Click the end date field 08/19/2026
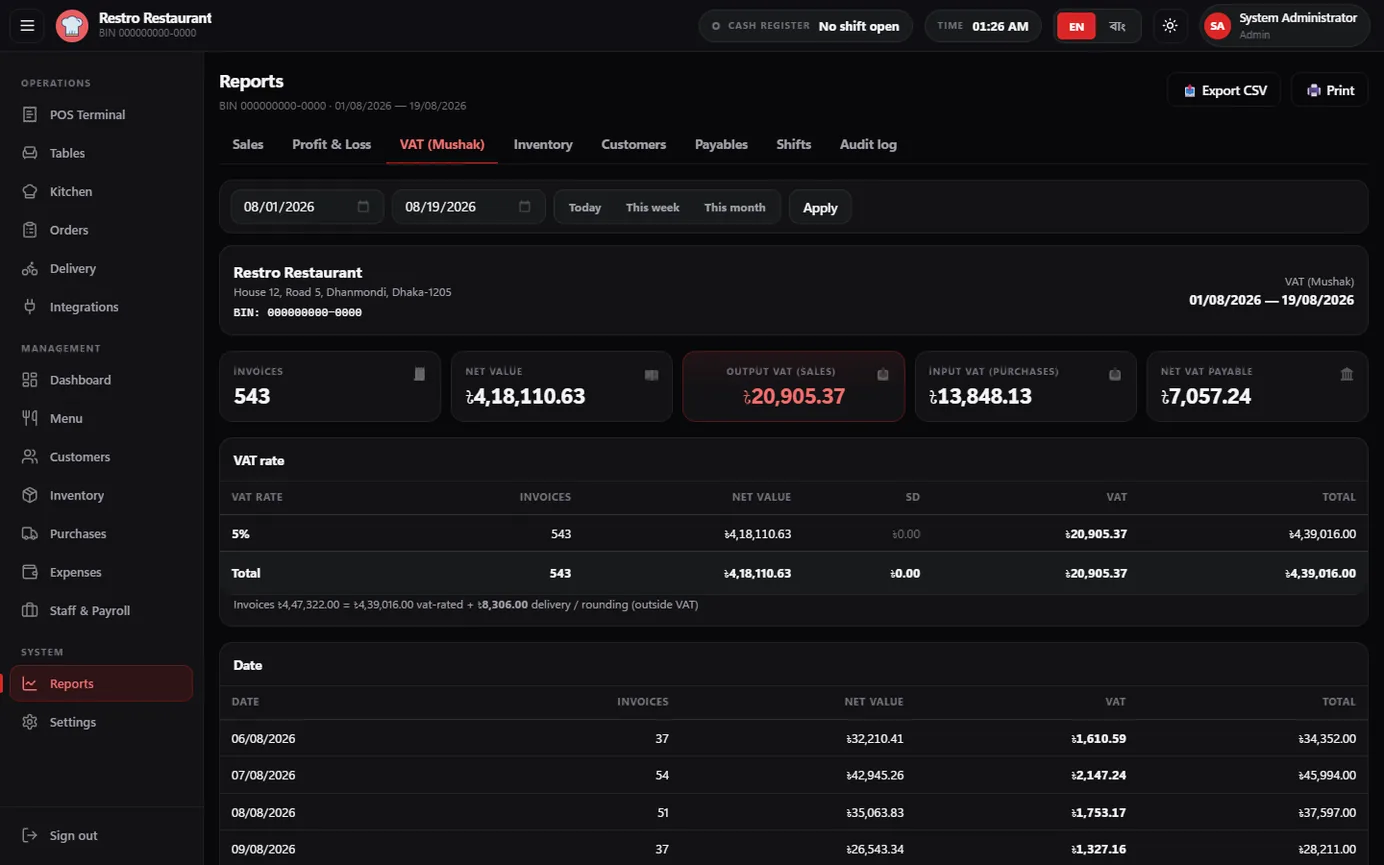This screenshot has height=865, width=1384. click(469, 207)
